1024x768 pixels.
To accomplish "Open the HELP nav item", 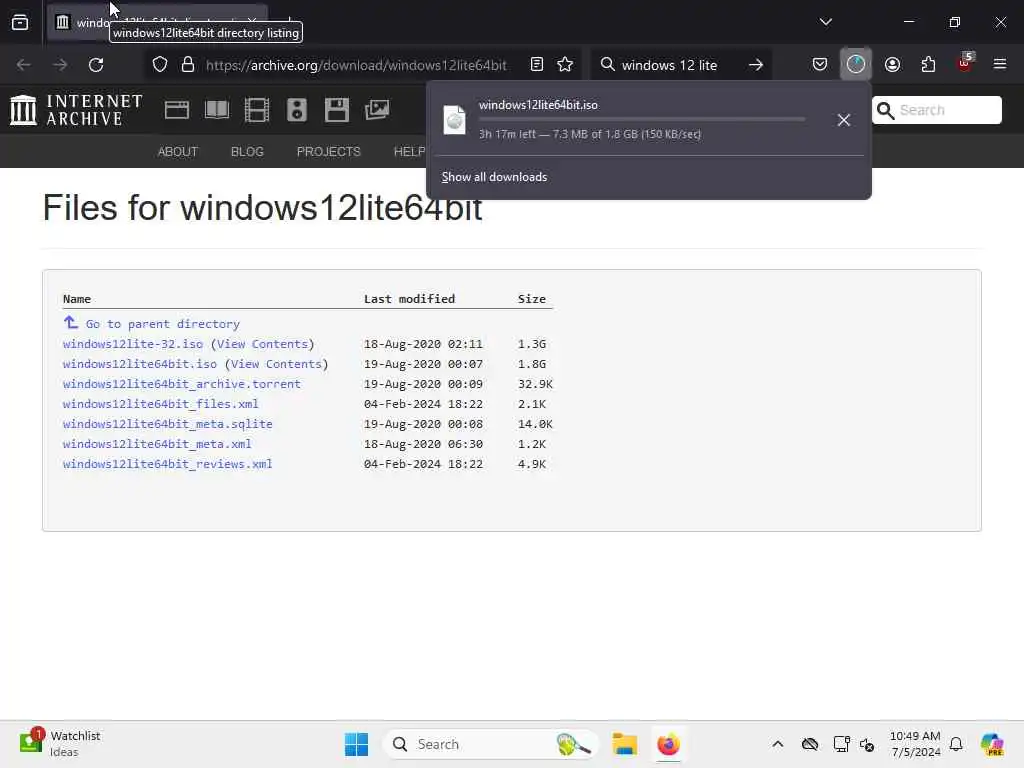I will [409, 152].
